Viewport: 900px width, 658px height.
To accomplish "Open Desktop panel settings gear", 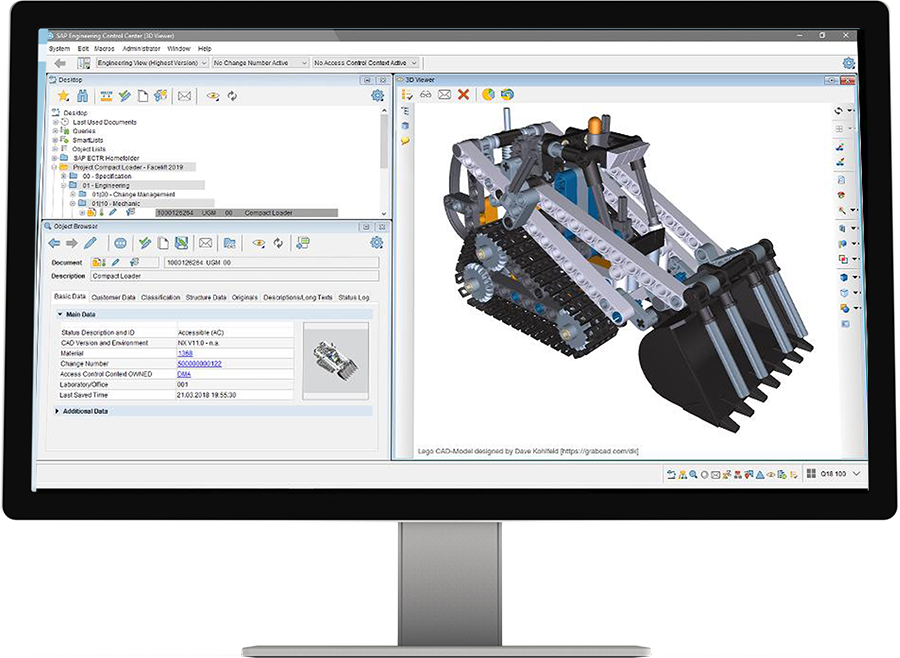I will (377, 96).
